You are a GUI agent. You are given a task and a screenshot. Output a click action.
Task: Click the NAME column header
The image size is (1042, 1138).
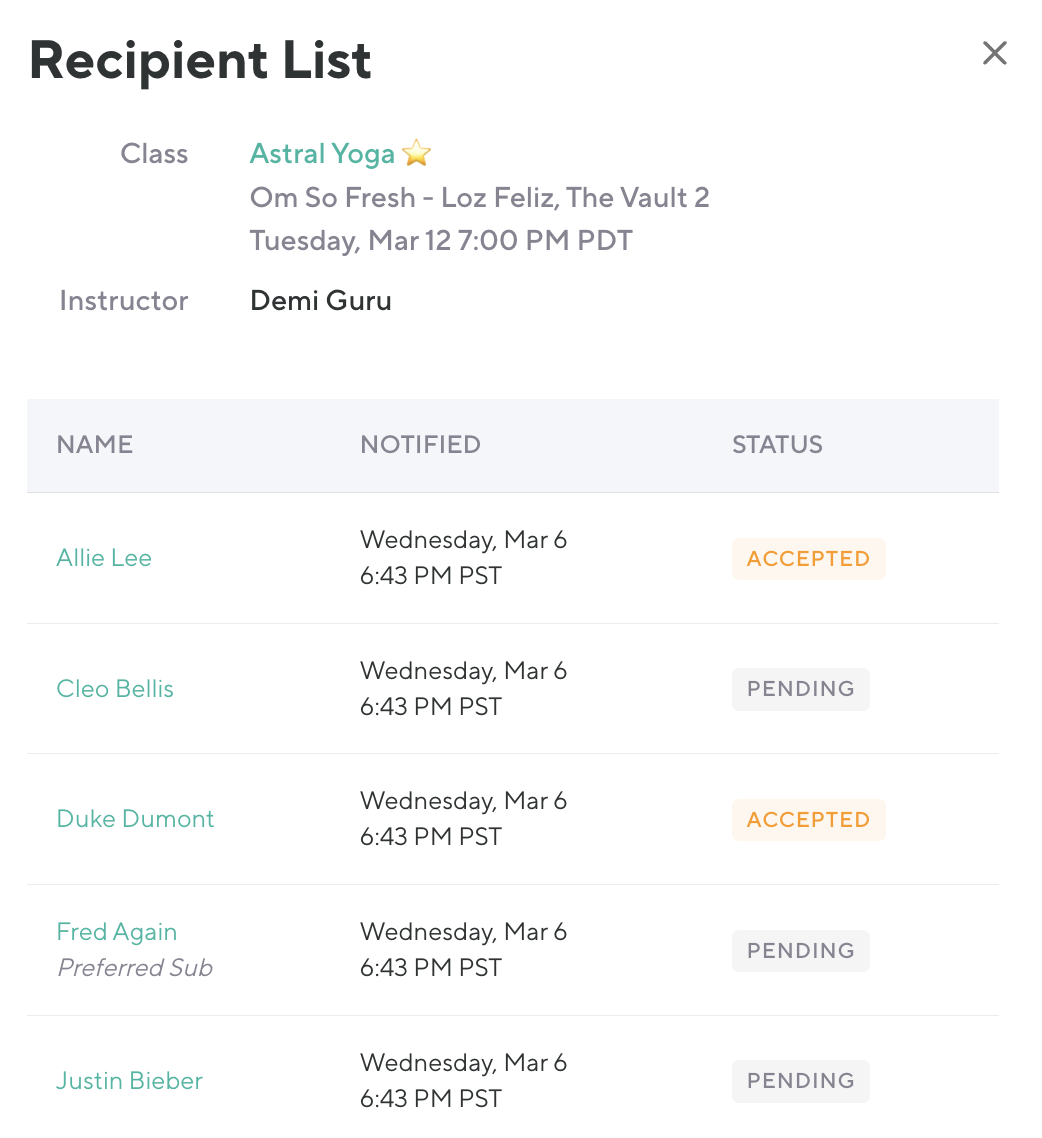click(95, 445)
